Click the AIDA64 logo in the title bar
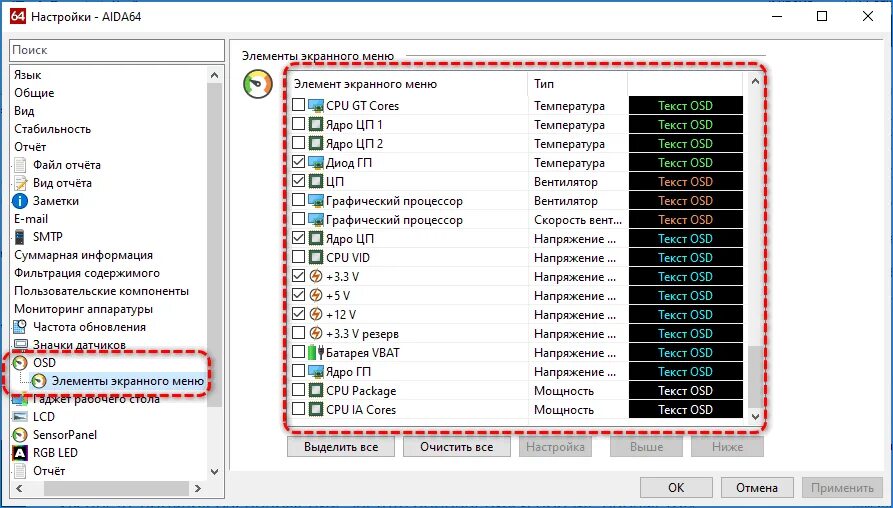Image resolution: width=893 pixels, height=508 pixels. coord(18,16)
